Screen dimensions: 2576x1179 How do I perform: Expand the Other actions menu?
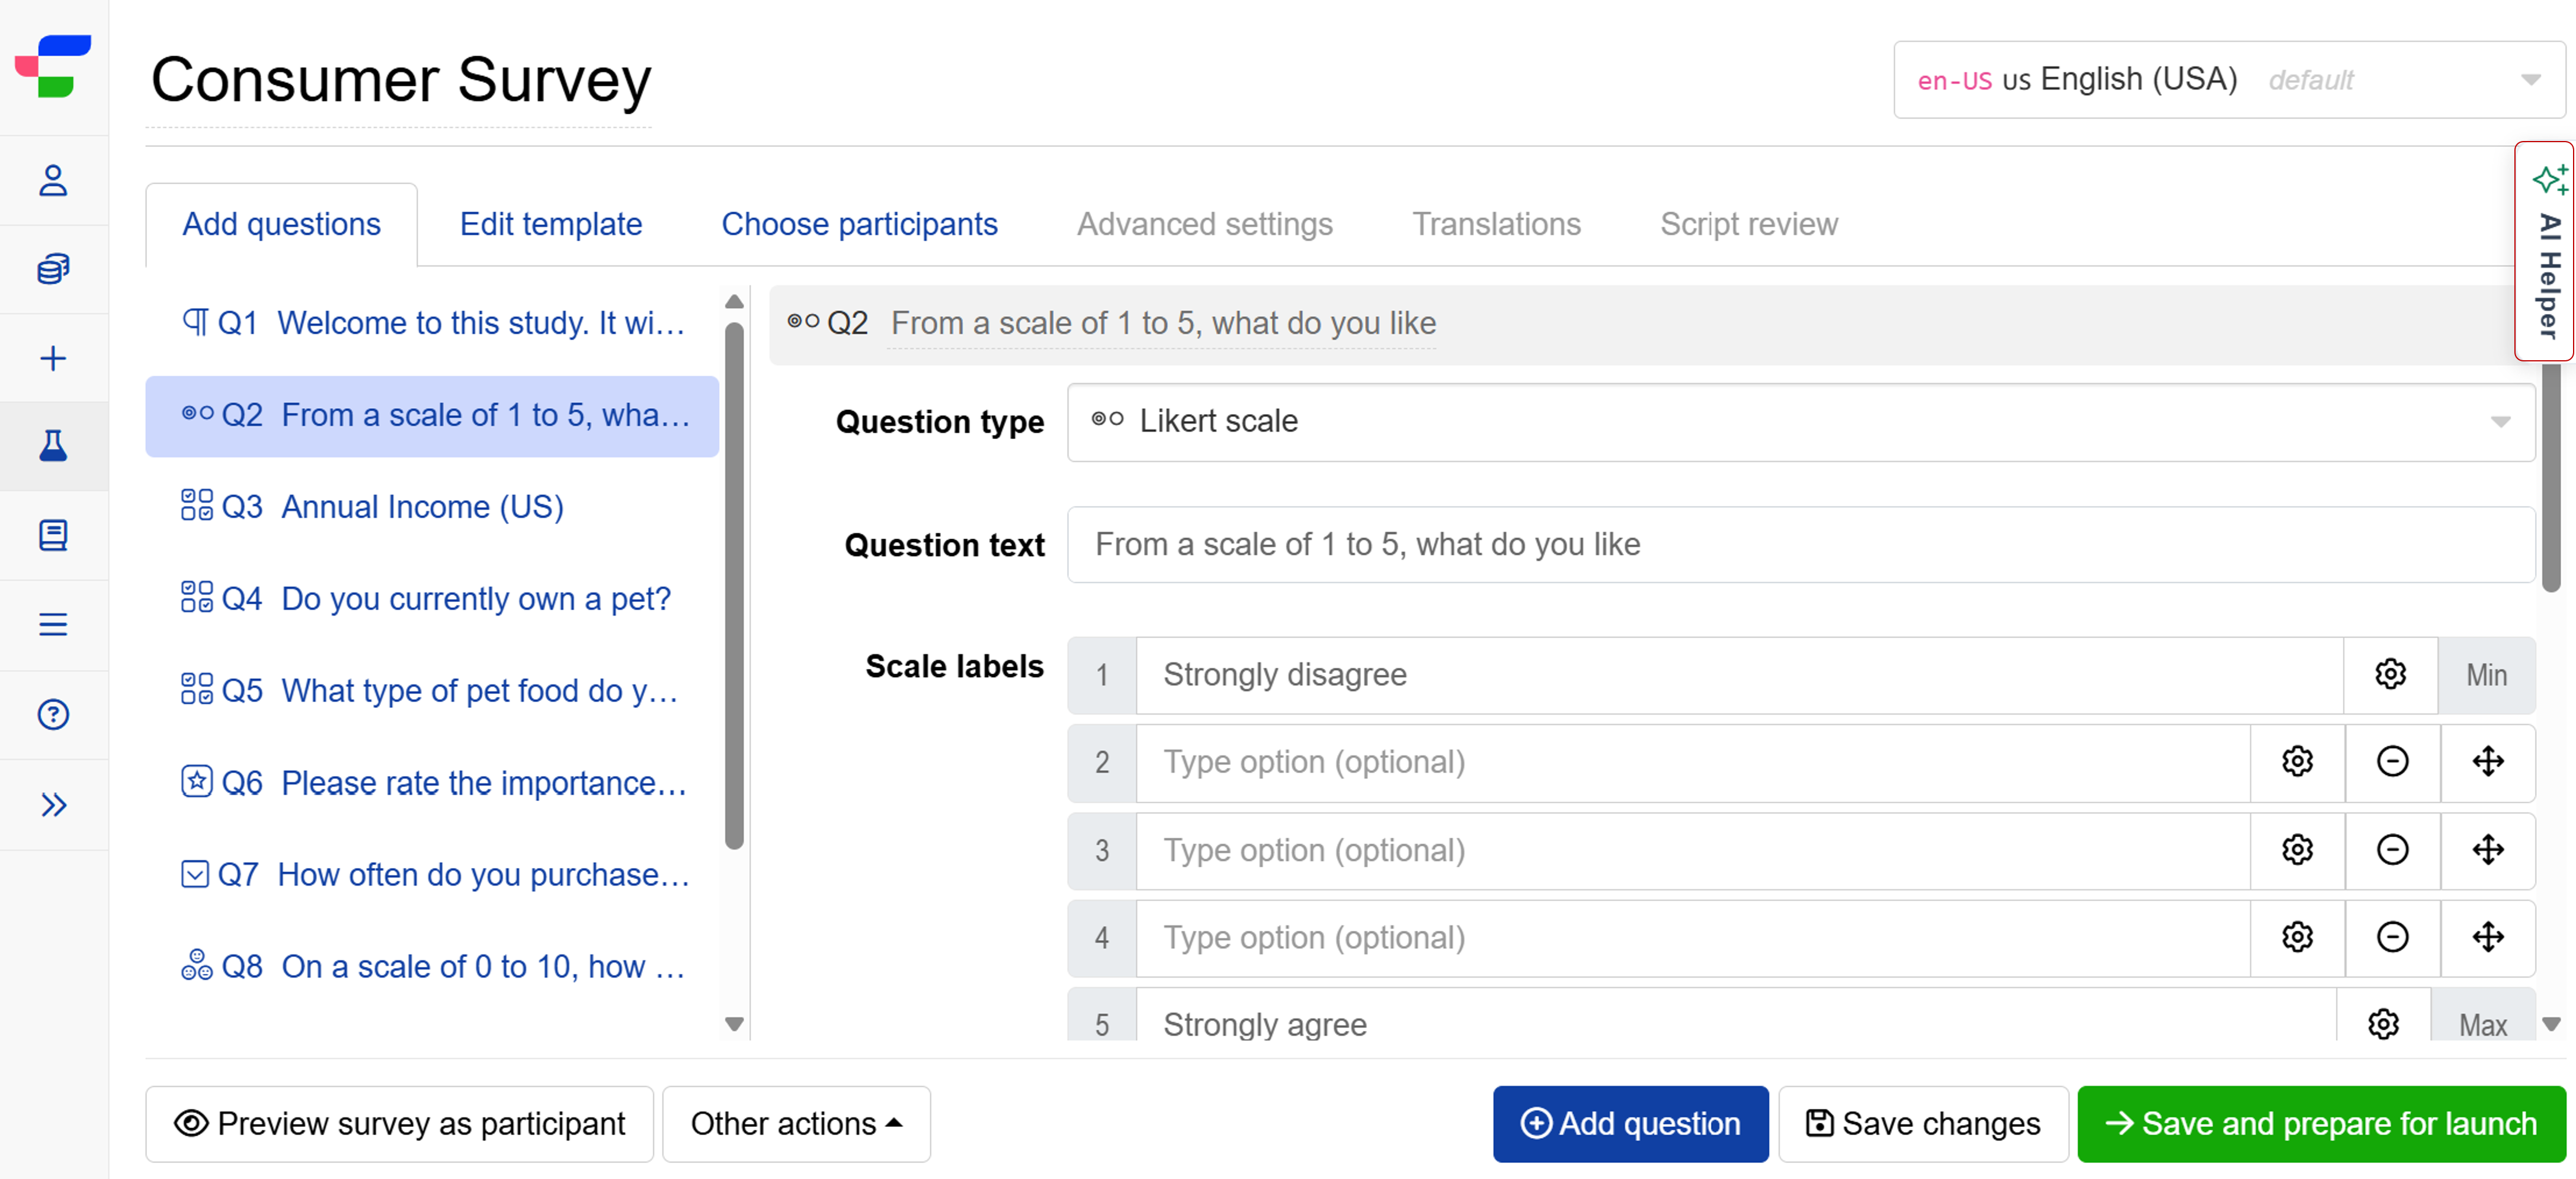(796, 1123)
